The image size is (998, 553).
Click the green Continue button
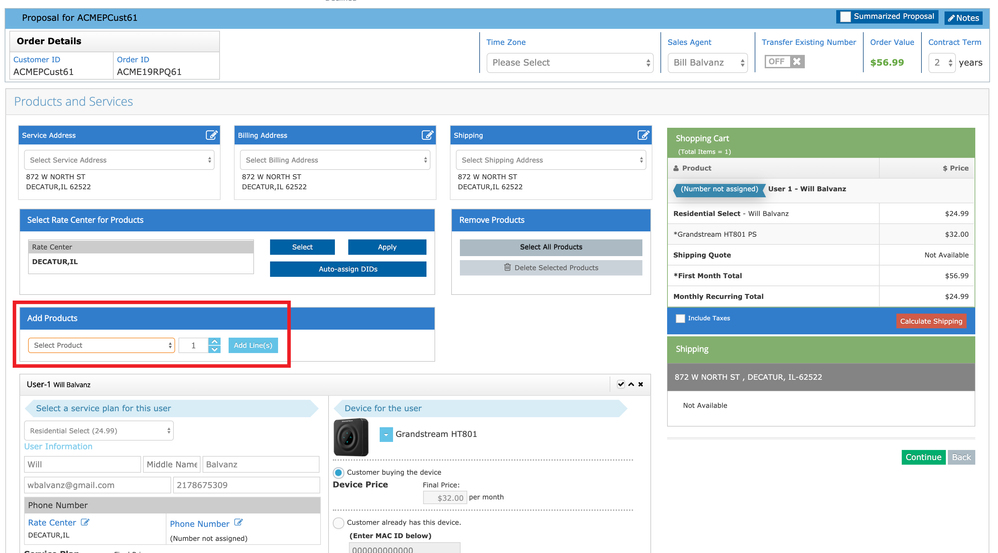click(x=922, y=457)
